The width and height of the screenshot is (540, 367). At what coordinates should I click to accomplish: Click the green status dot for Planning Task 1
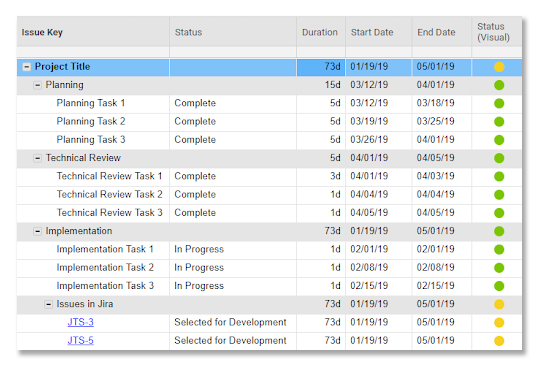coord(499,103)
